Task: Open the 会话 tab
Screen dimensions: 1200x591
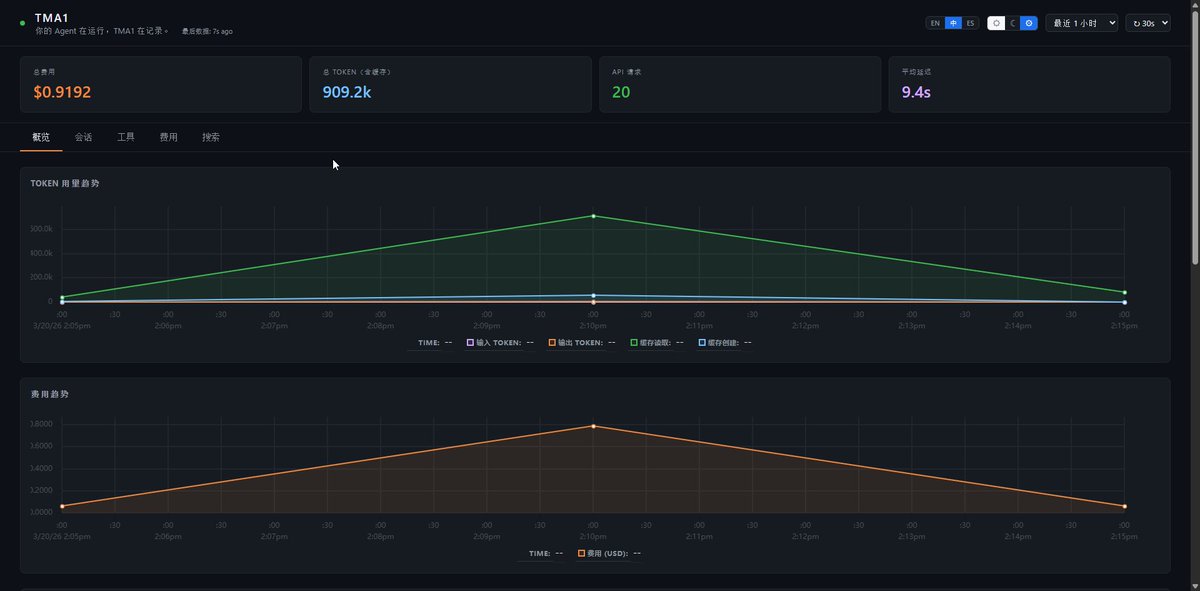Action: 83,137
